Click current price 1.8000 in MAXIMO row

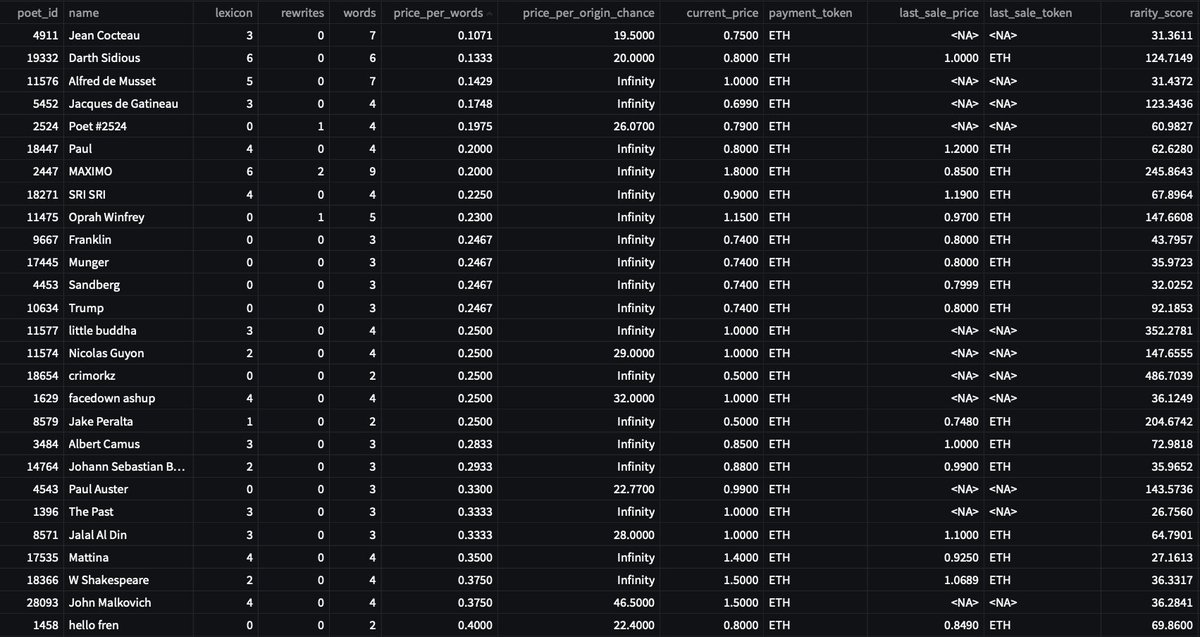[x=741, y=172]
